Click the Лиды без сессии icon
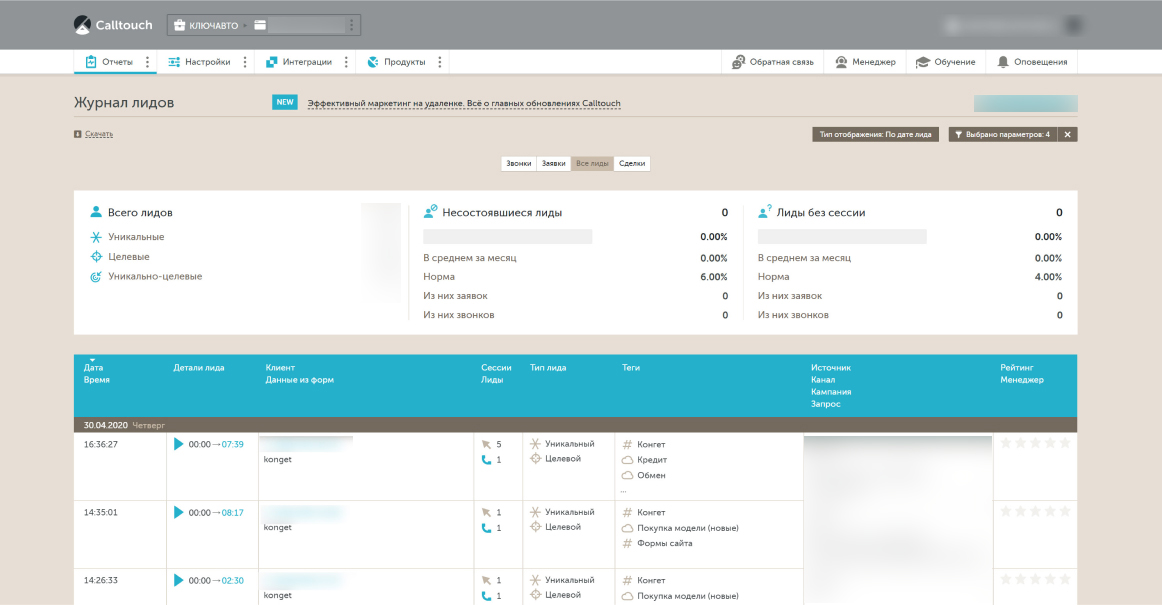This screenshot has width=1162, height=605. (x=765, y=212)
